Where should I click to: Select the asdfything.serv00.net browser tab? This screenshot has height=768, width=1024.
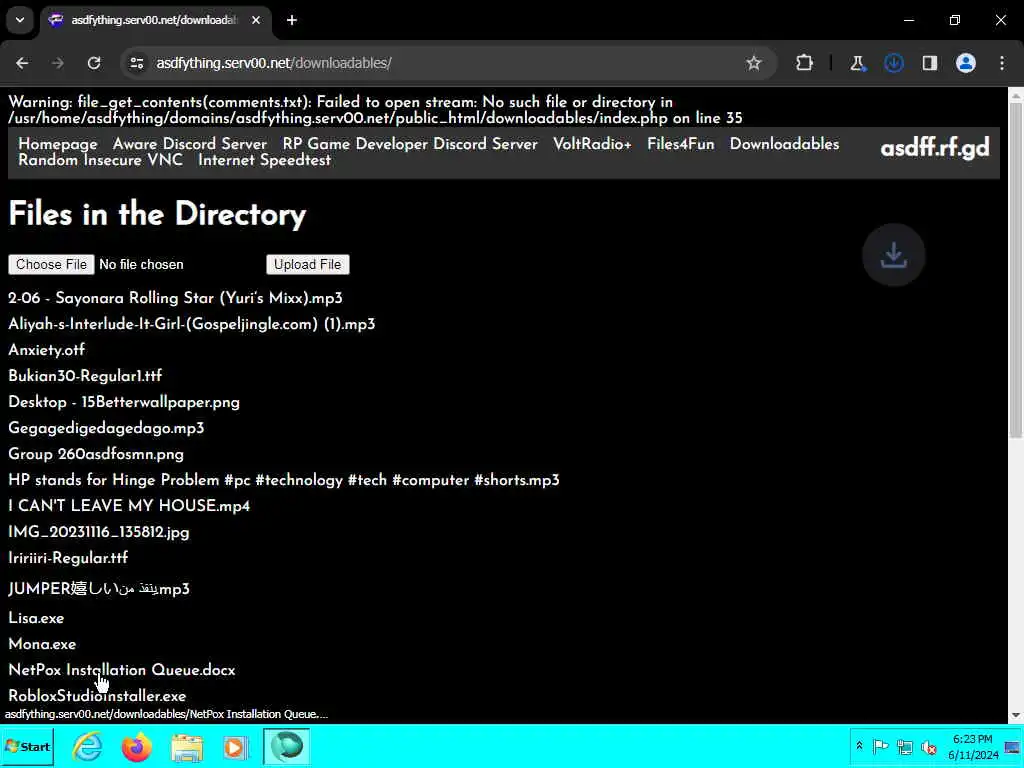click(x=153, y=20)
